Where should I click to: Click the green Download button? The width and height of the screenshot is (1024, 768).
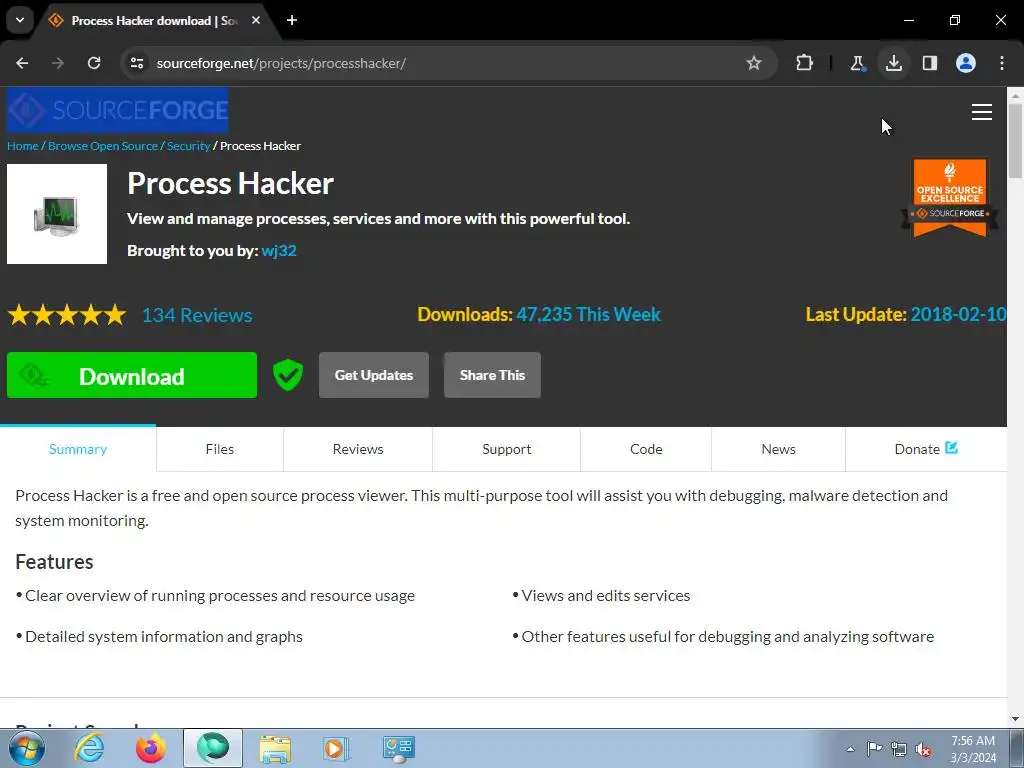tap(132, 375)
